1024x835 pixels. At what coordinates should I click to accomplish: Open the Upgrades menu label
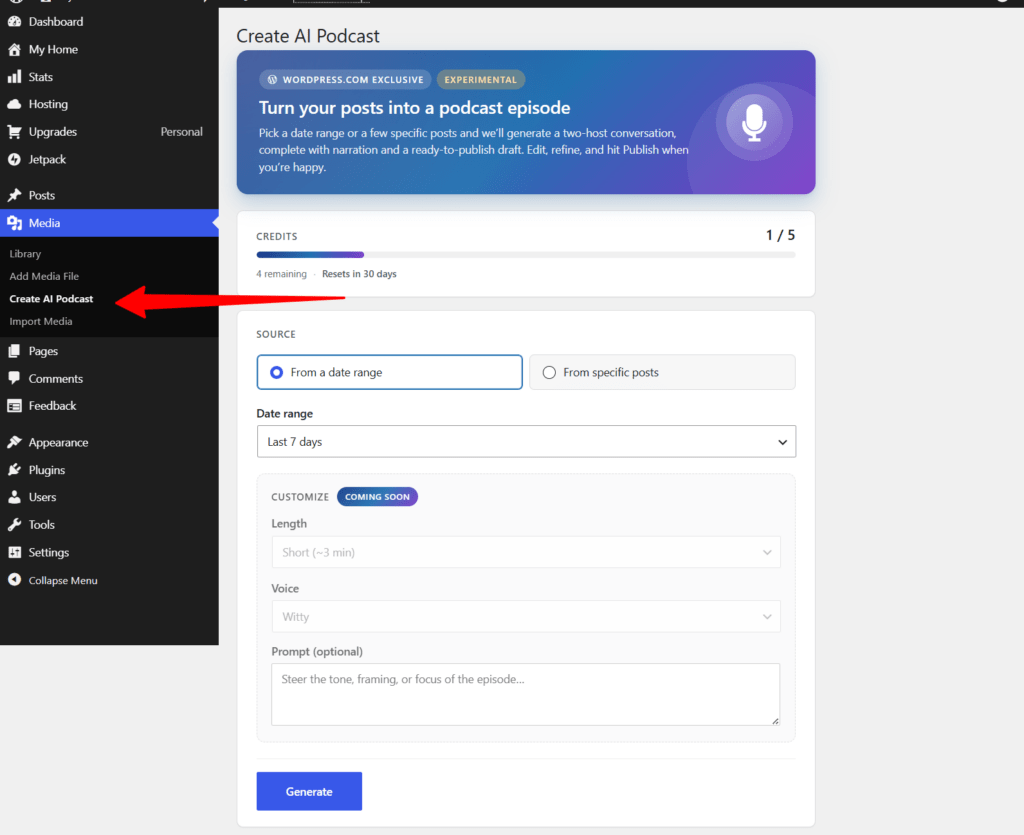click(x=53, y=132)
